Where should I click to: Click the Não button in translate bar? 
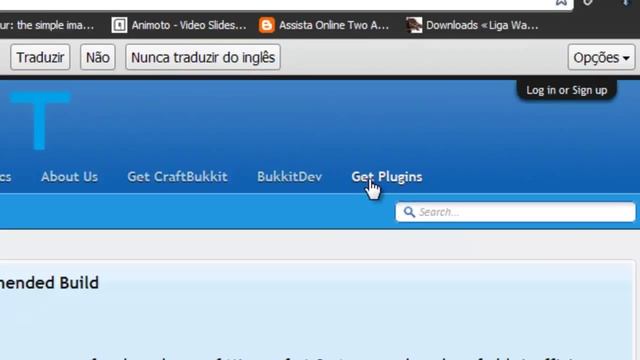coord(98,58)
